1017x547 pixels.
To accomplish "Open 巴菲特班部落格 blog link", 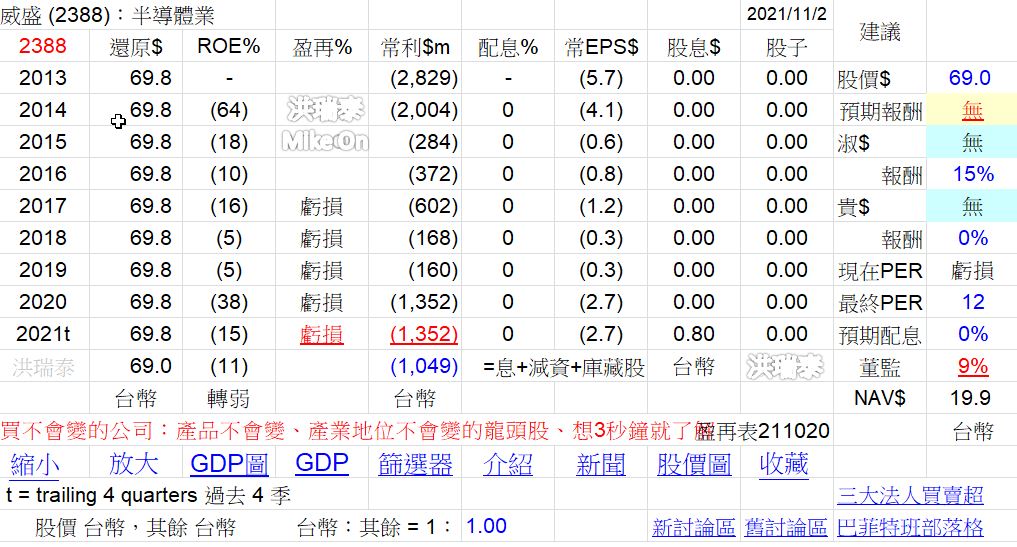I will [910, 527].
